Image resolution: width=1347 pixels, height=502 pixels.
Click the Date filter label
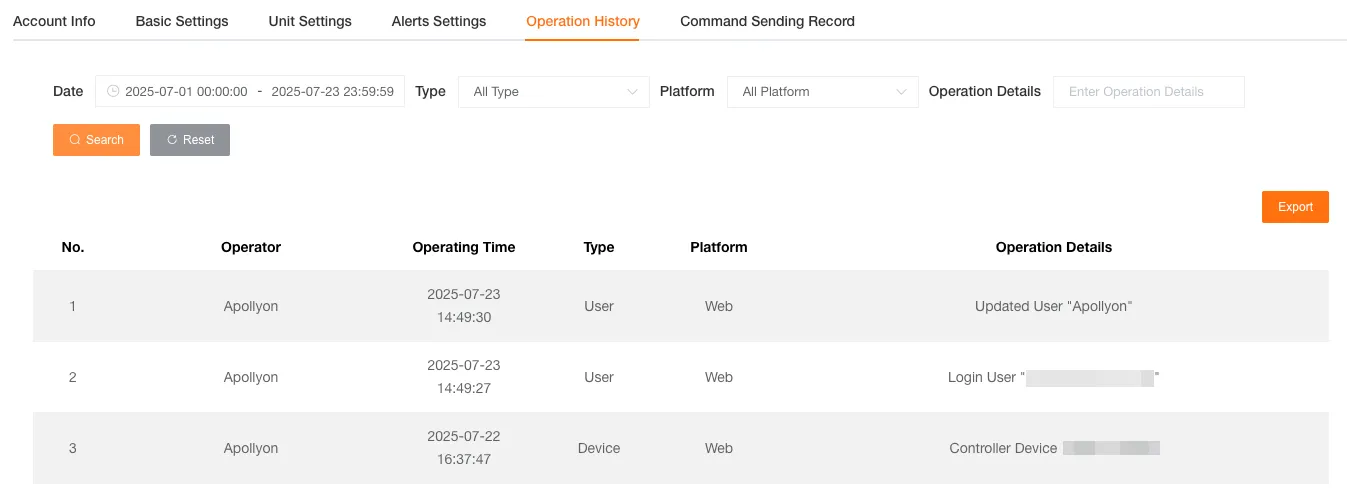[x=68, y=91]
